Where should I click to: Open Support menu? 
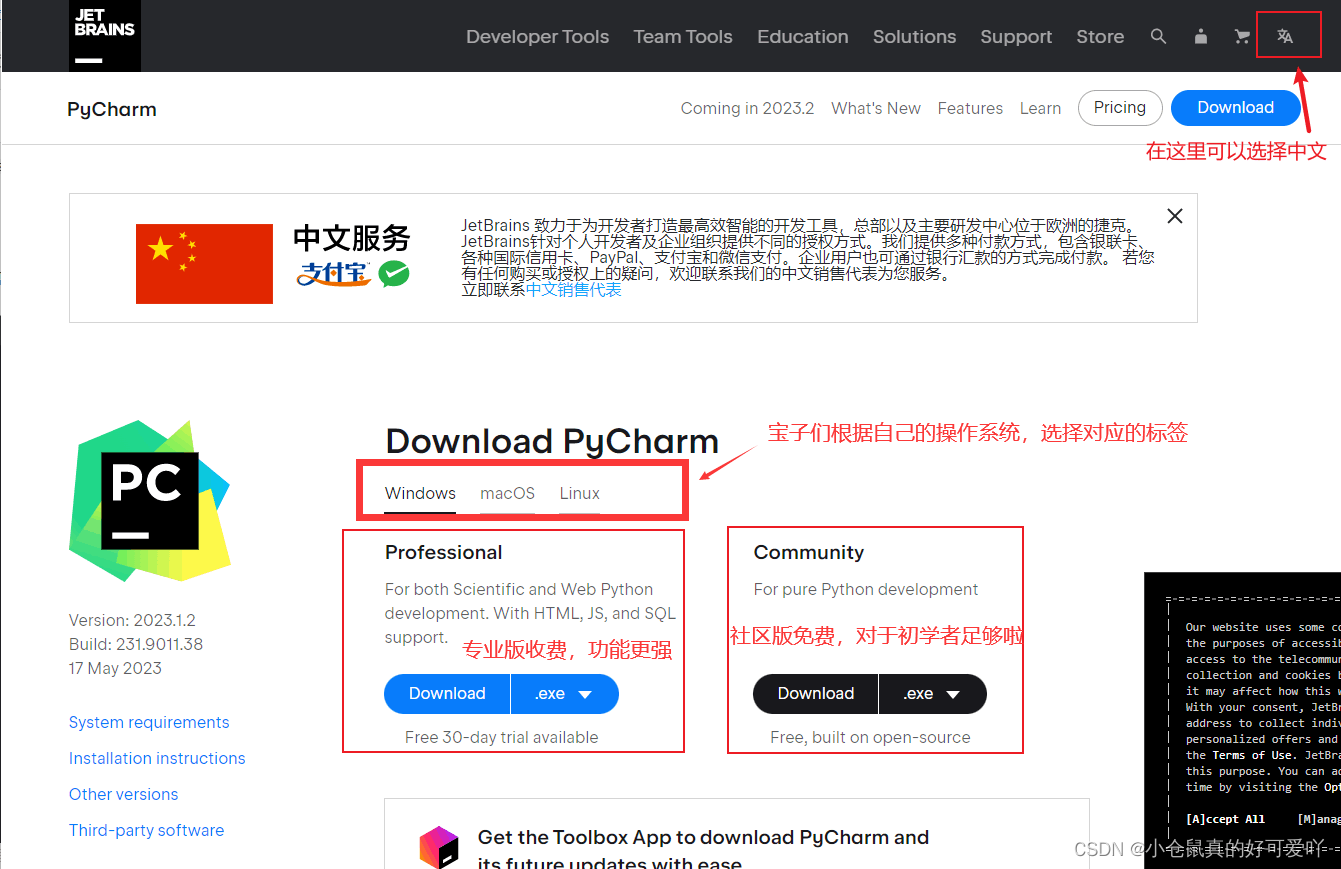pos(1016,37)
